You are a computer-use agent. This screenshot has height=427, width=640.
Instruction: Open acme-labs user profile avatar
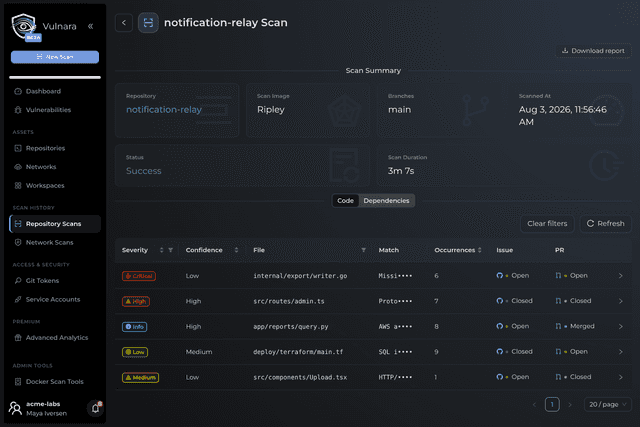[x=16, y=408]
